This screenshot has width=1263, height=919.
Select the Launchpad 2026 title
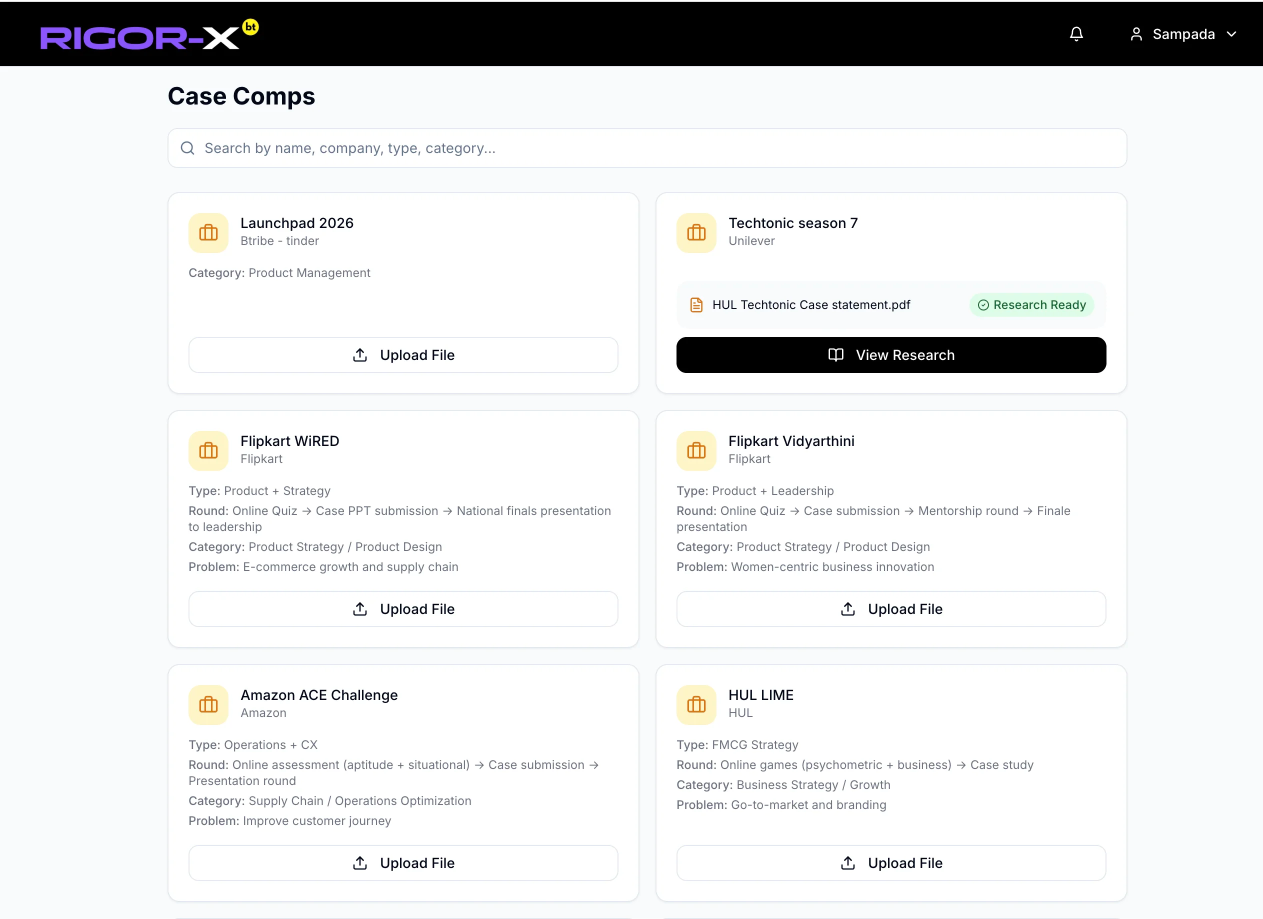click(x=297, y=223)
